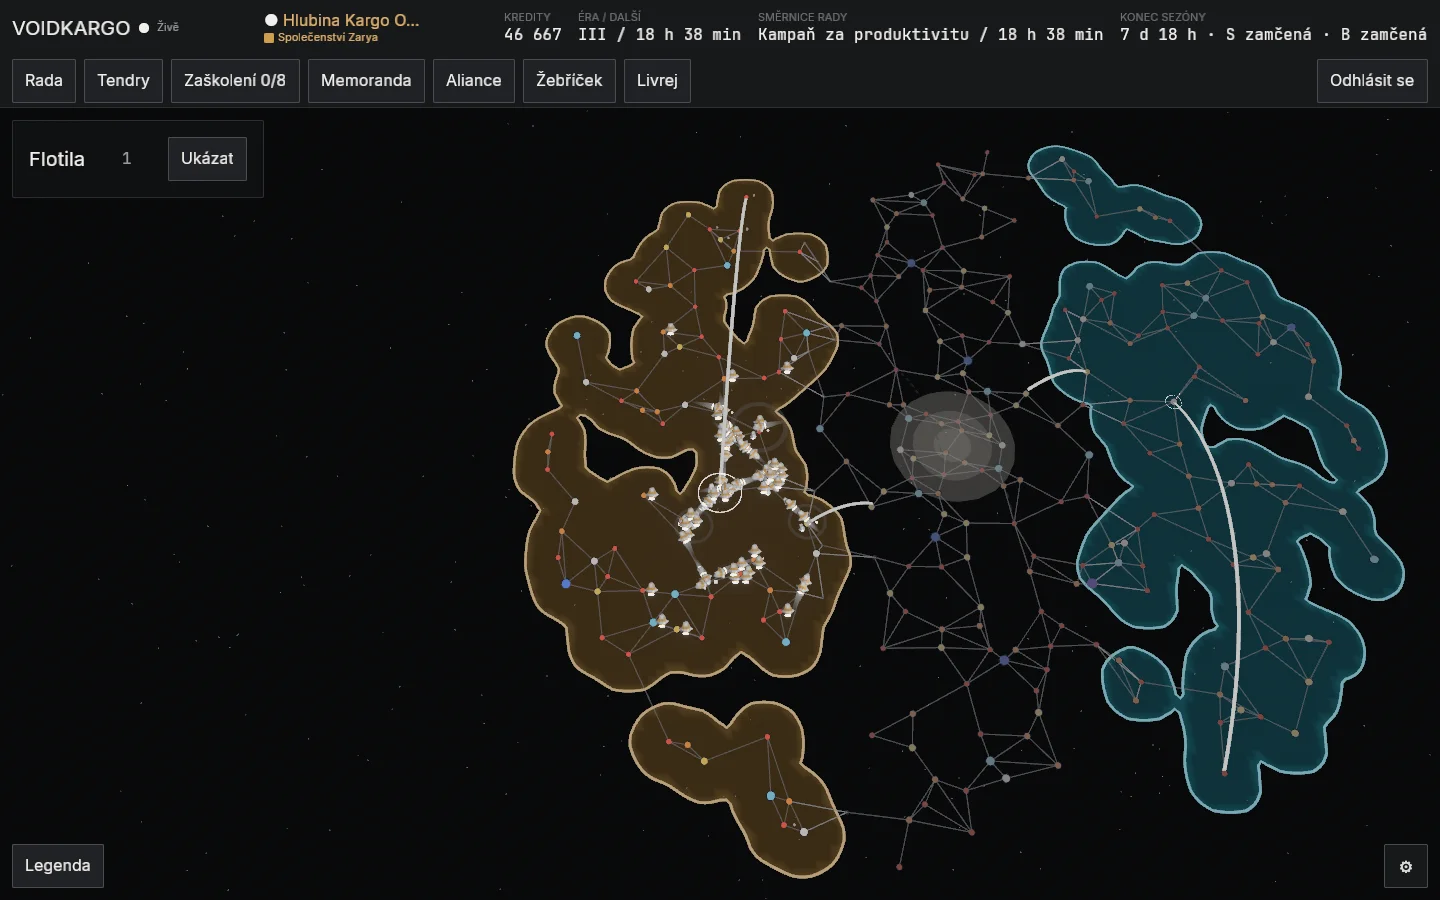1440x900 pixels.
Task: Click the Kampaň za produktivitu directive
Action: [x=931, y=34]
